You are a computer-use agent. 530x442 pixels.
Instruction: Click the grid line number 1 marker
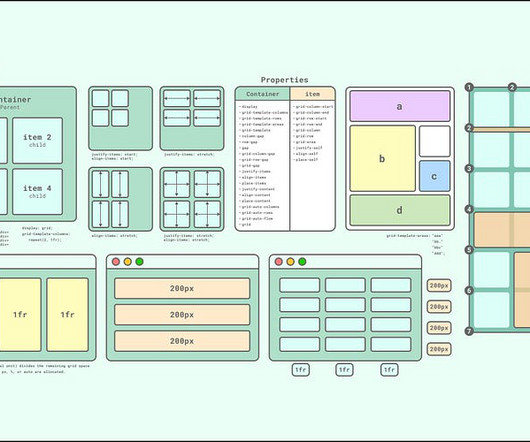469,88
